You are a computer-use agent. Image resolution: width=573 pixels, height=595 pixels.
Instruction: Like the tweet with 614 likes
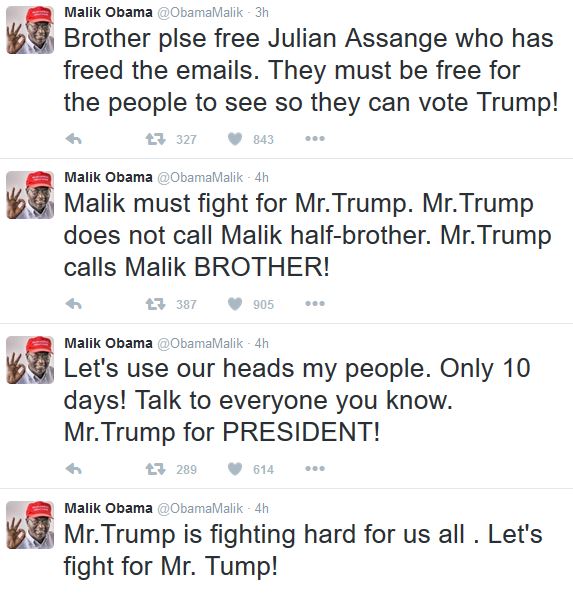click(x=235, y=469)
